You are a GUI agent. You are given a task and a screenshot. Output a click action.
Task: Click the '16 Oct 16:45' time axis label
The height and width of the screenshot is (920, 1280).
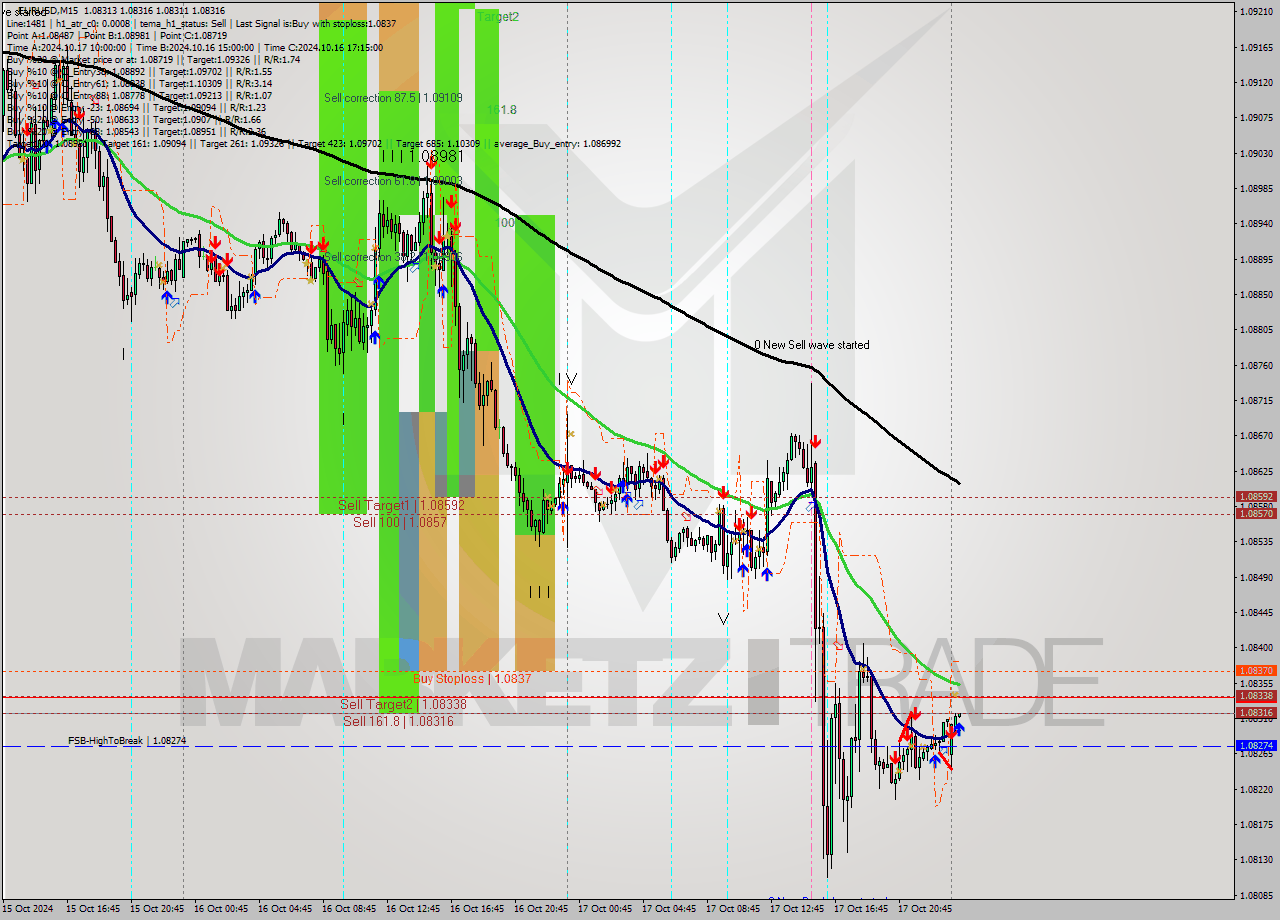[477, 909]
